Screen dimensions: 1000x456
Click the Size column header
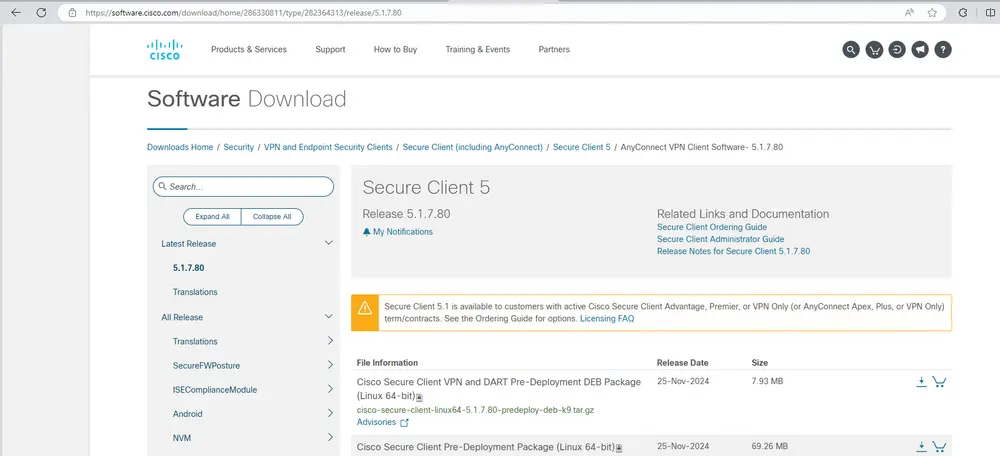760,362
